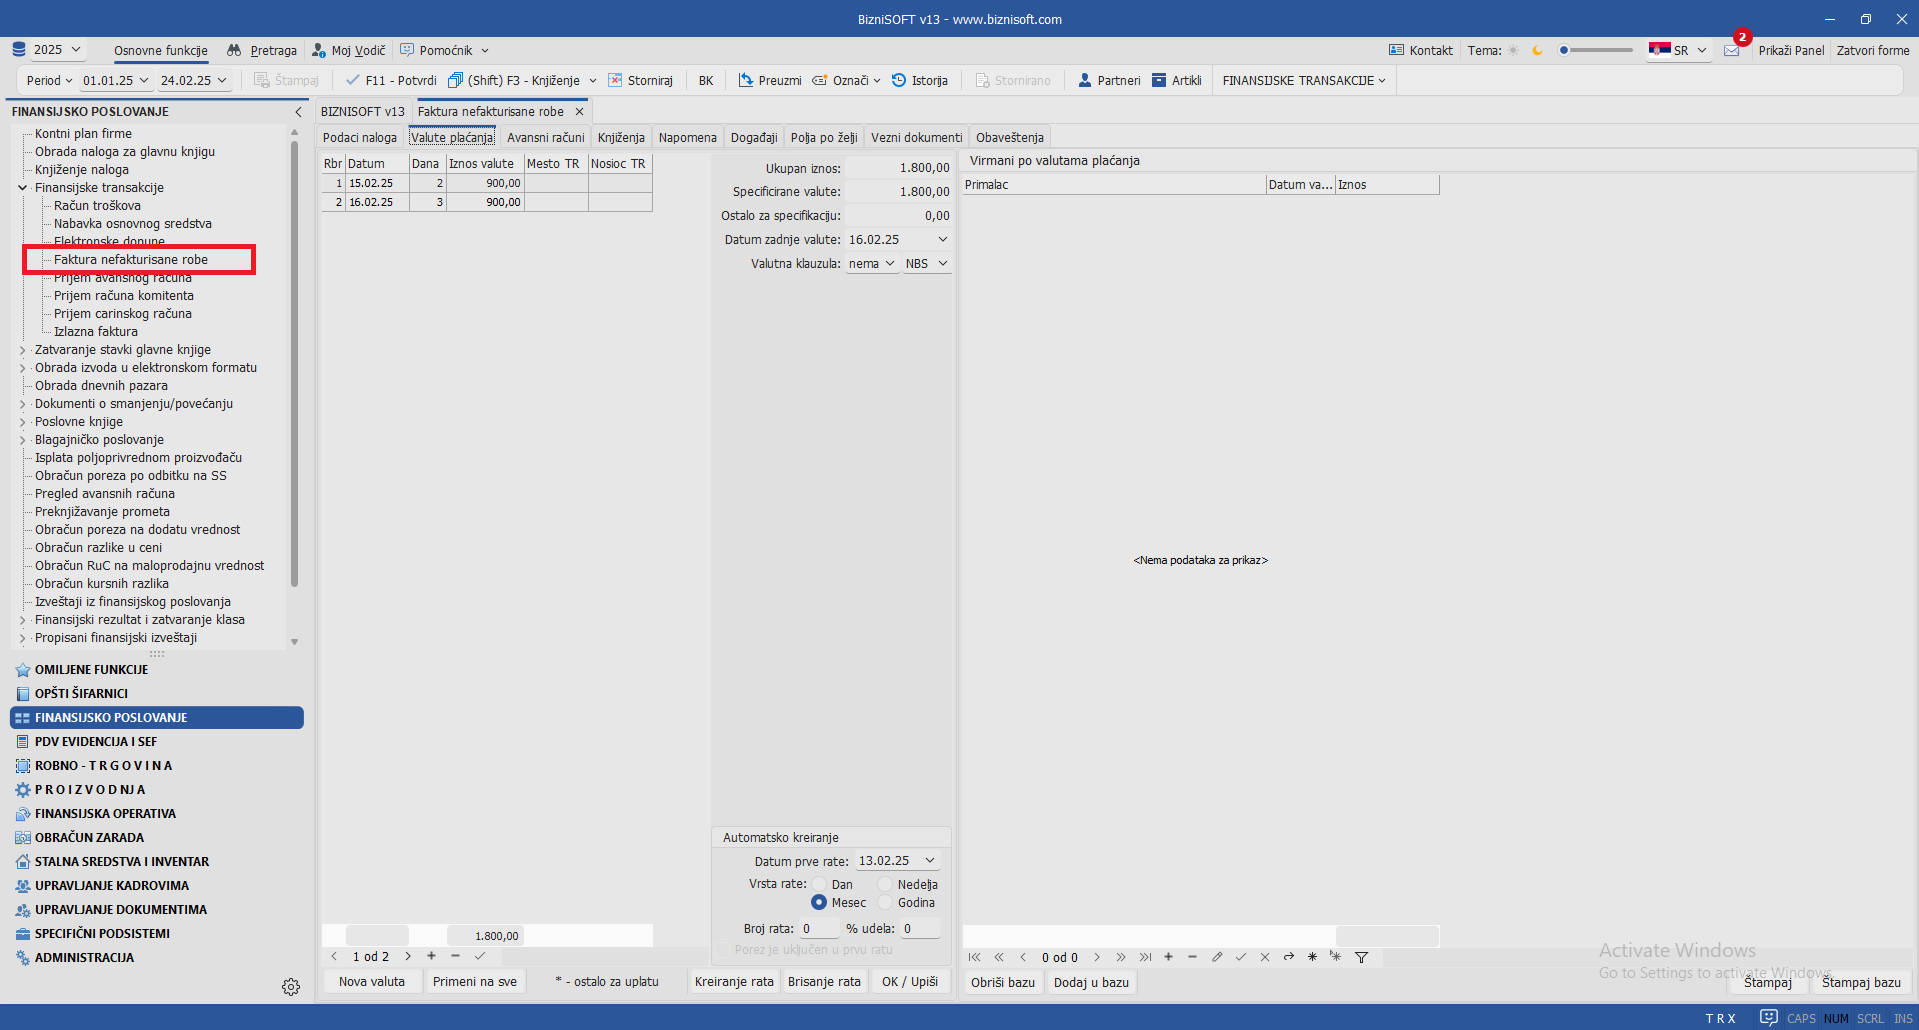Viewport: 1919px width, 1030px height.
Task: Adjust the Tema brightness slider
Action: click(1598, 50)
